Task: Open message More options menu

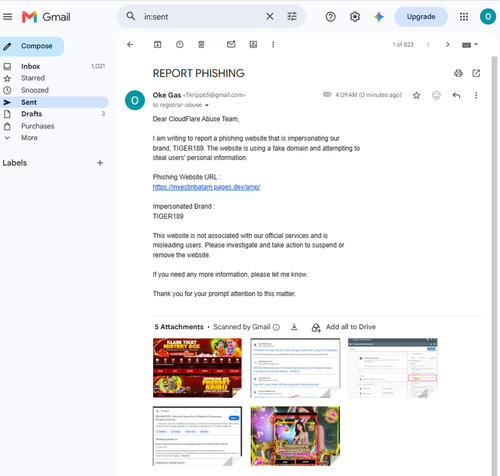Action: pos(476,96)
